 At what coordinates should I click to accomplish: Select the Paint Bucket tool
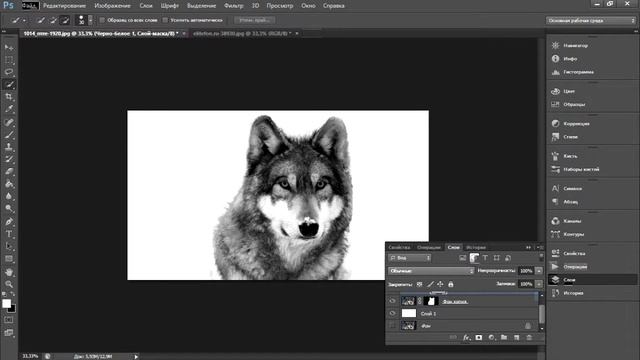pyautogui.click(x=9, y=184)
